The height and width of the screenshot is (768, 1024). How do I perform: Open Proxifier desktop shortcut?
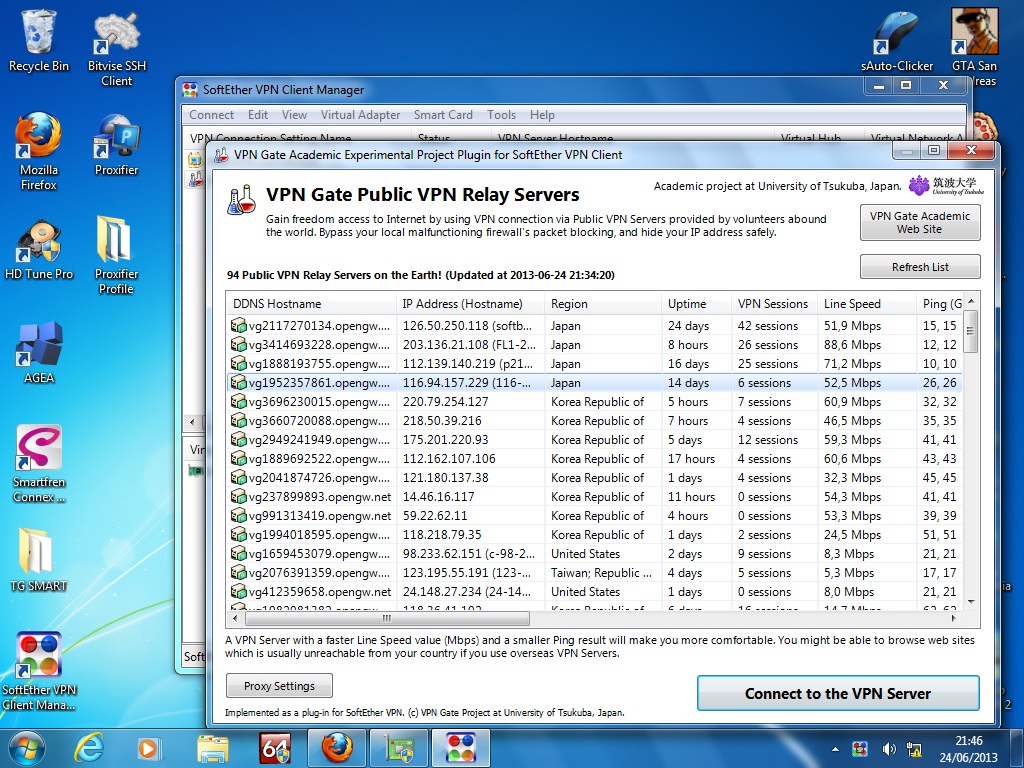(x=116, y=144)
